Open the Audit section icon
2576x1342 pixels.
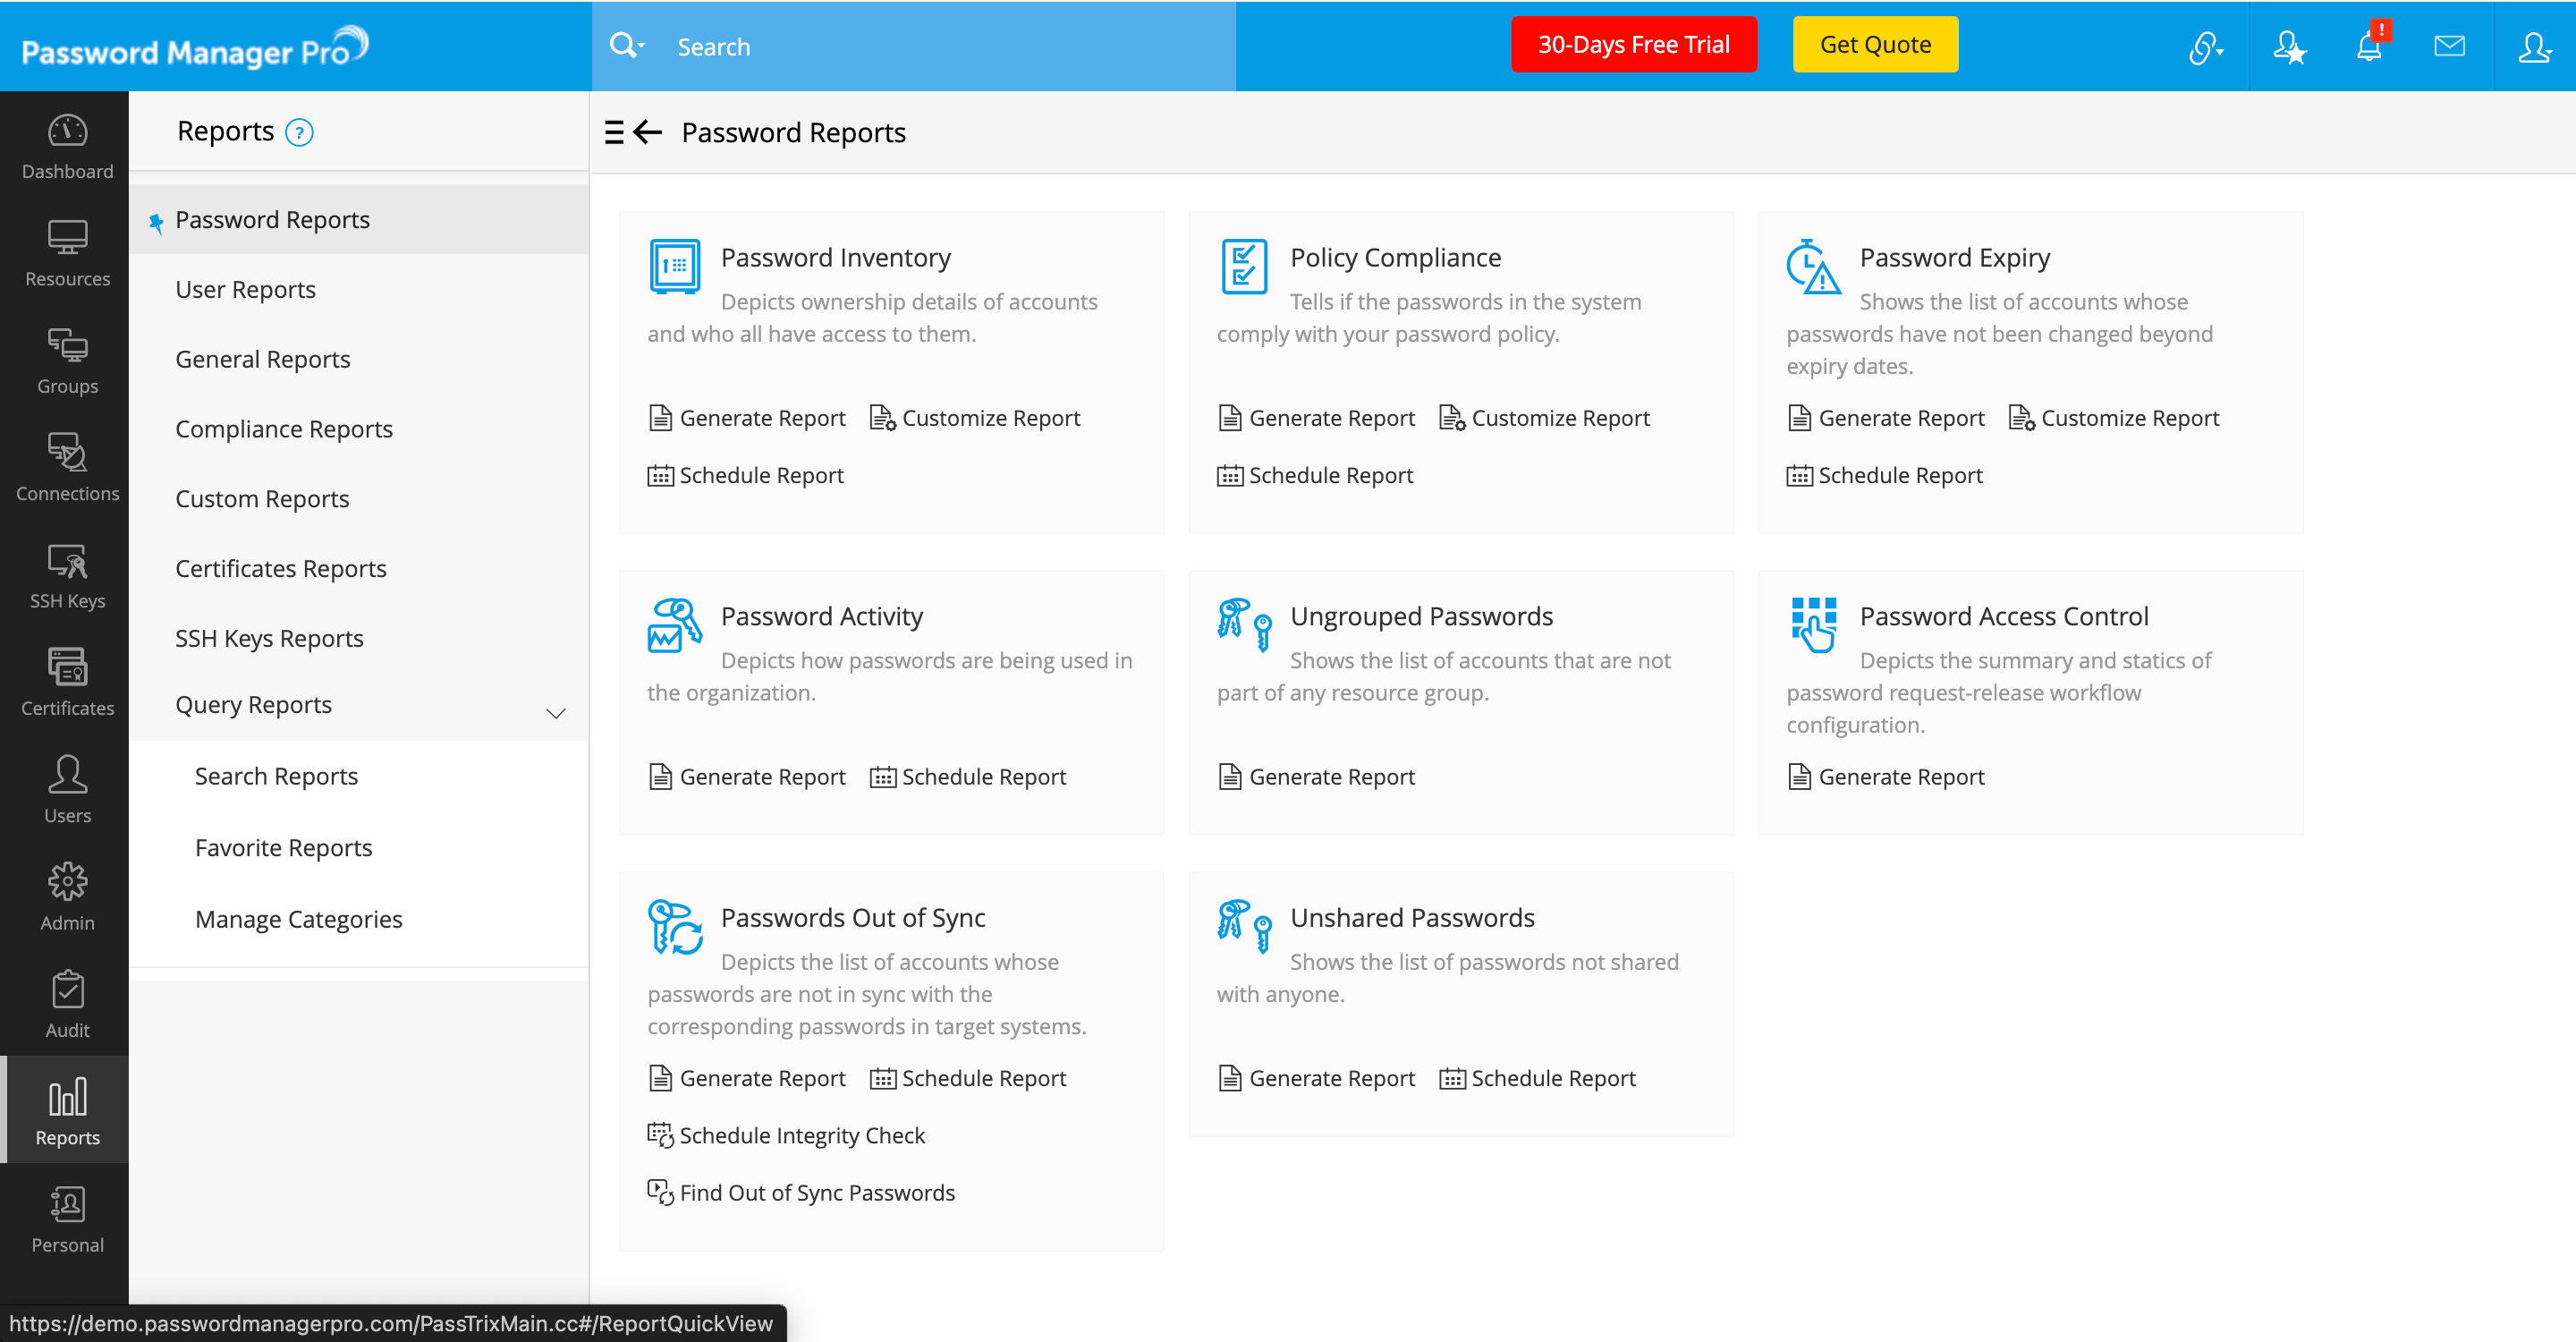pos(67,1004)
